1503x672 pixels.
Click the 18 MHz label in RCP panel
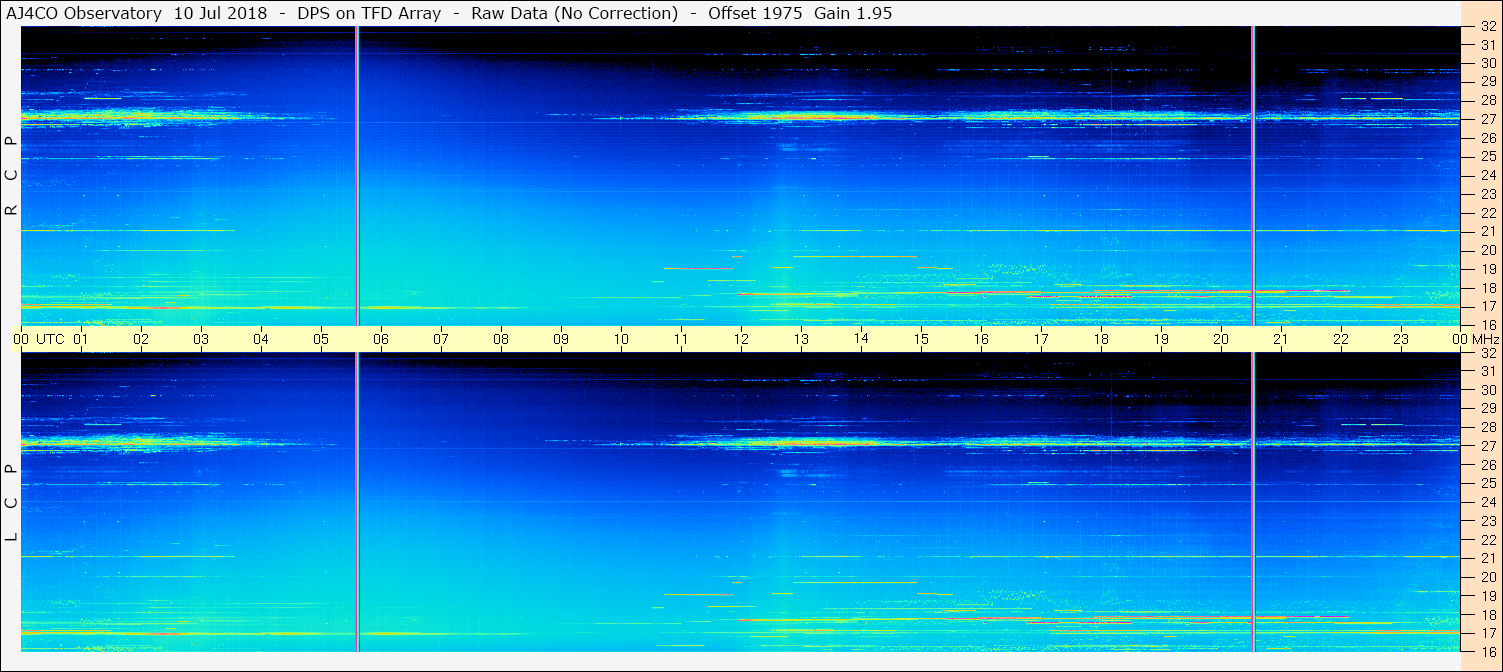[x=1488, y=288]
